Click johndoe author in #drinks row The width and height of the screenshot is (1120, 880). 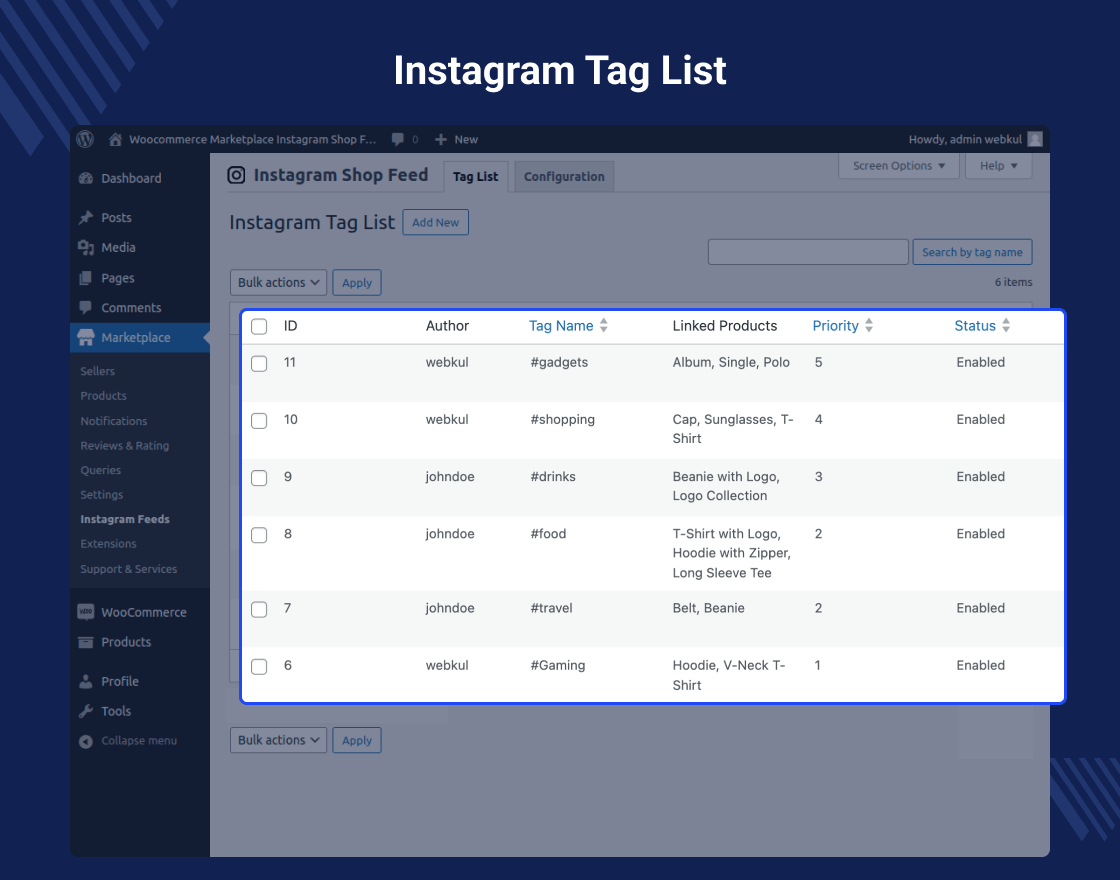tap(450, 476)
